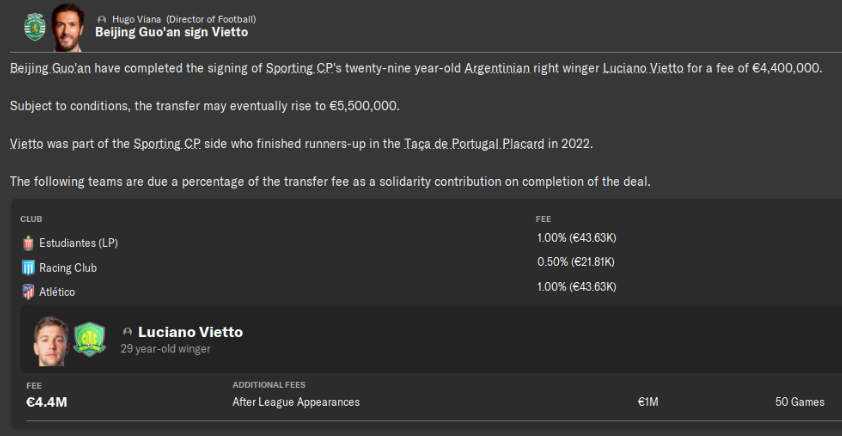Click the person icon before Hugo Viana's name
This screenshot has height=436, width=842.
[x=101, y=19]
